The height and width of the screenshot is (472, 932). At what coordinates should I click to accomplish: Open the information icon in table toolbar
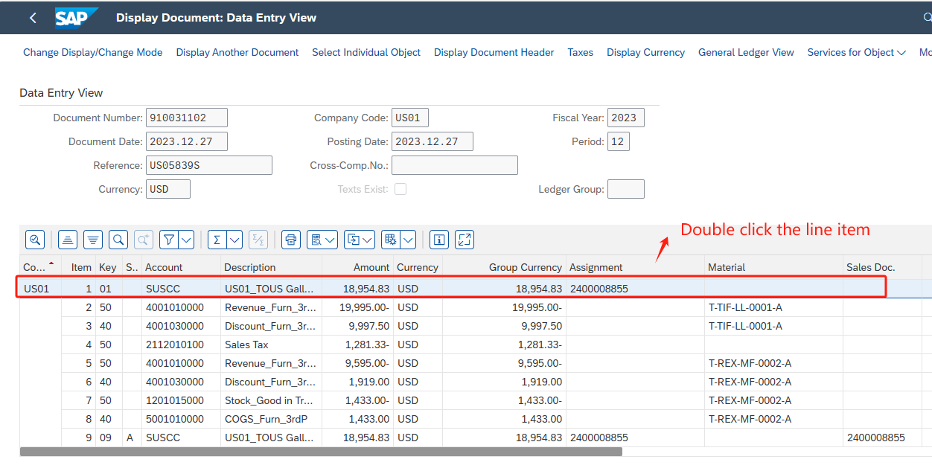[438, 239]
